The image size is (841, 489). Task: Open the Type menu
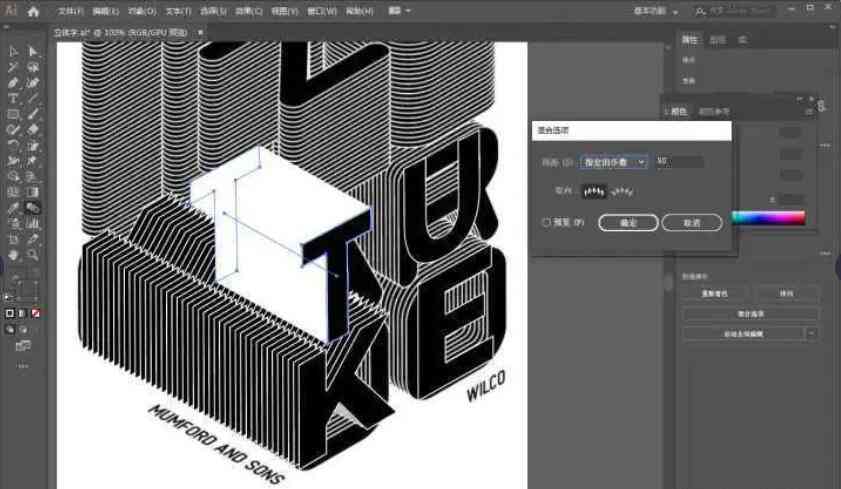click(178, 11)
